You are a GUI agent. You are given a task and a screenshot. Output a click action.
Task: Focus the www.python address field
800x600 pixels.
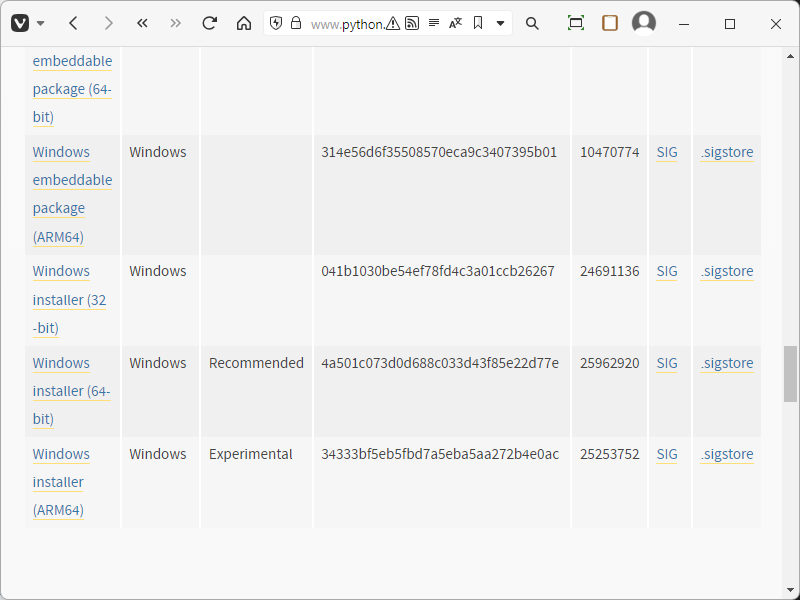click(x=347, y=24)
